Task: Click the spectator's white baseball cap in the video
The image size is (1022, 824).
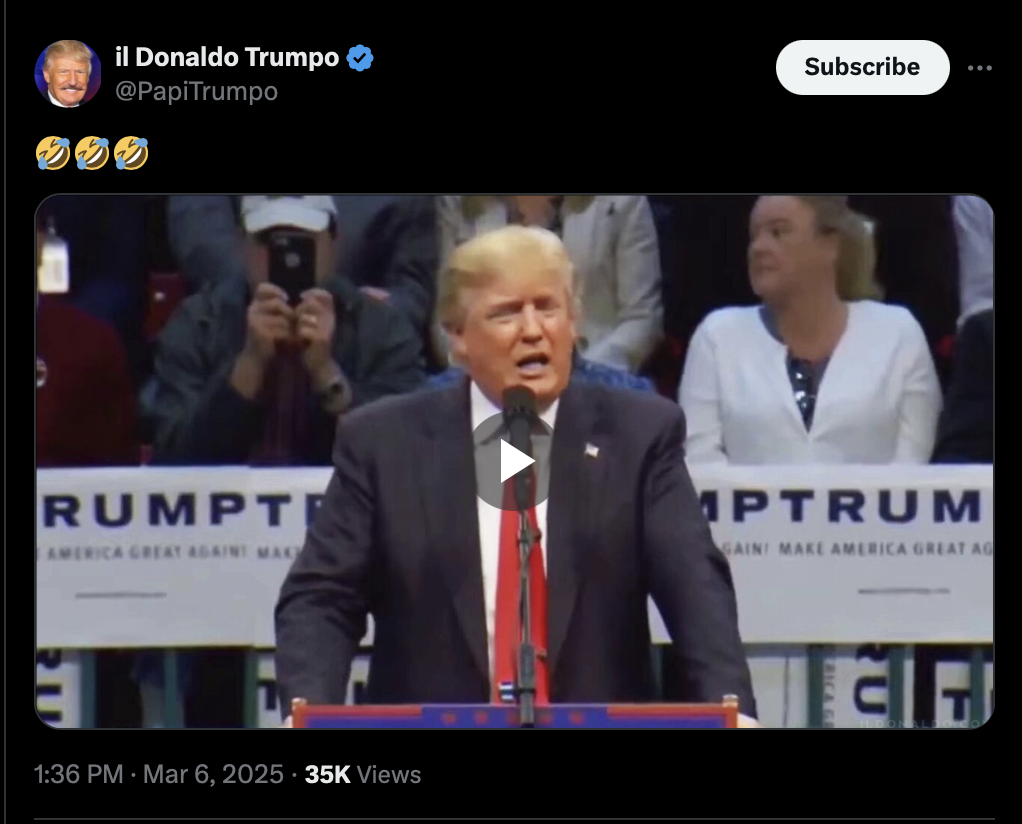Action: [289, 213]
